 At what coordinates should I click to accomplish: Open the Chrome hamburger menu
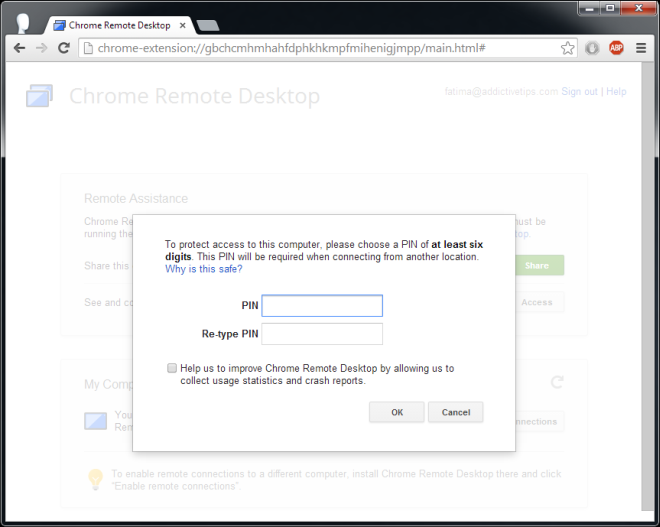coord(641,48)
